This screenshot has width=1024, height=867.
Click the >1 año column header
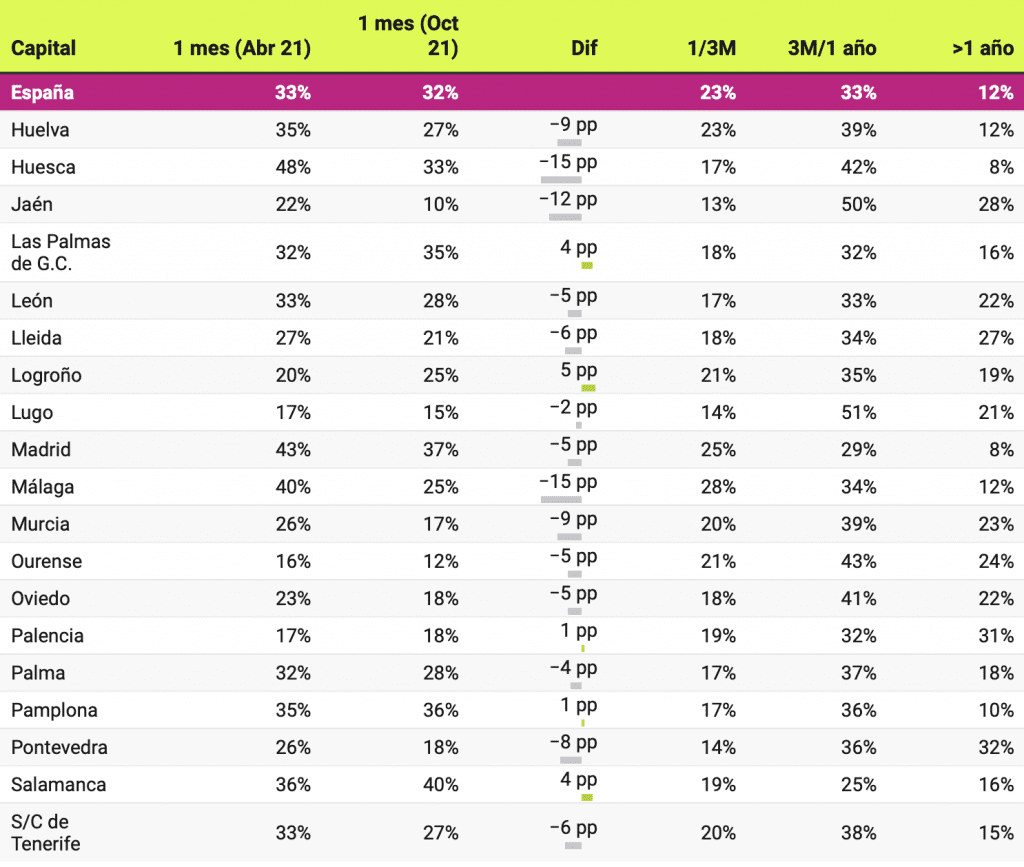(984, 48)
